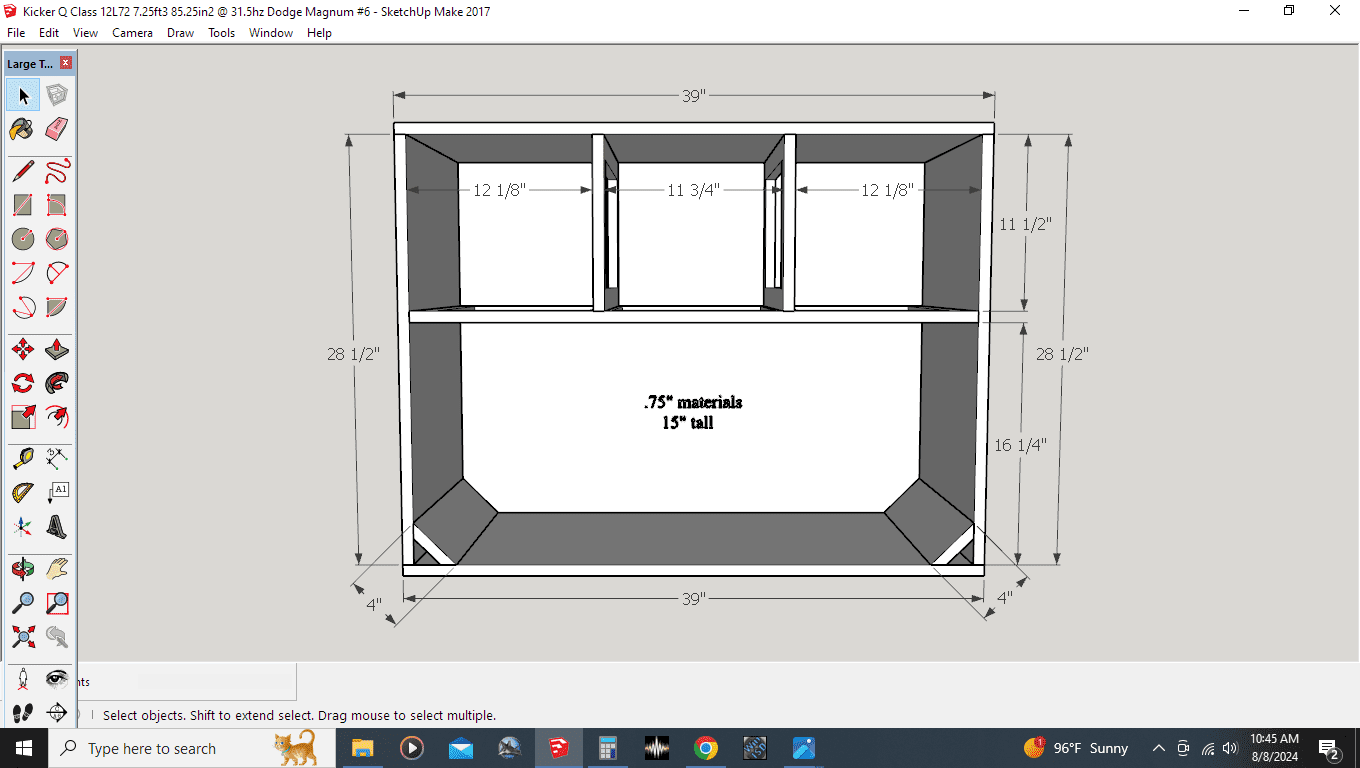Select the Offset tool
The height and width of the screenshot is (768, 1360).
point(57,417)
